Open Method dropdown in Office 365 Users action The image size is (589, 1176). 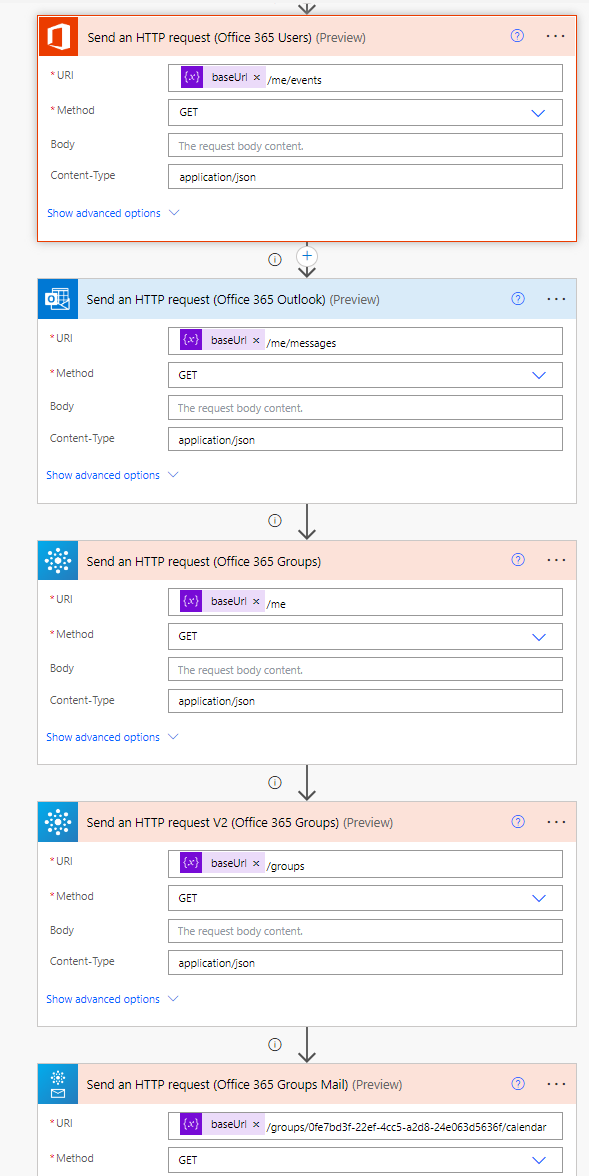tap(366, 113)
